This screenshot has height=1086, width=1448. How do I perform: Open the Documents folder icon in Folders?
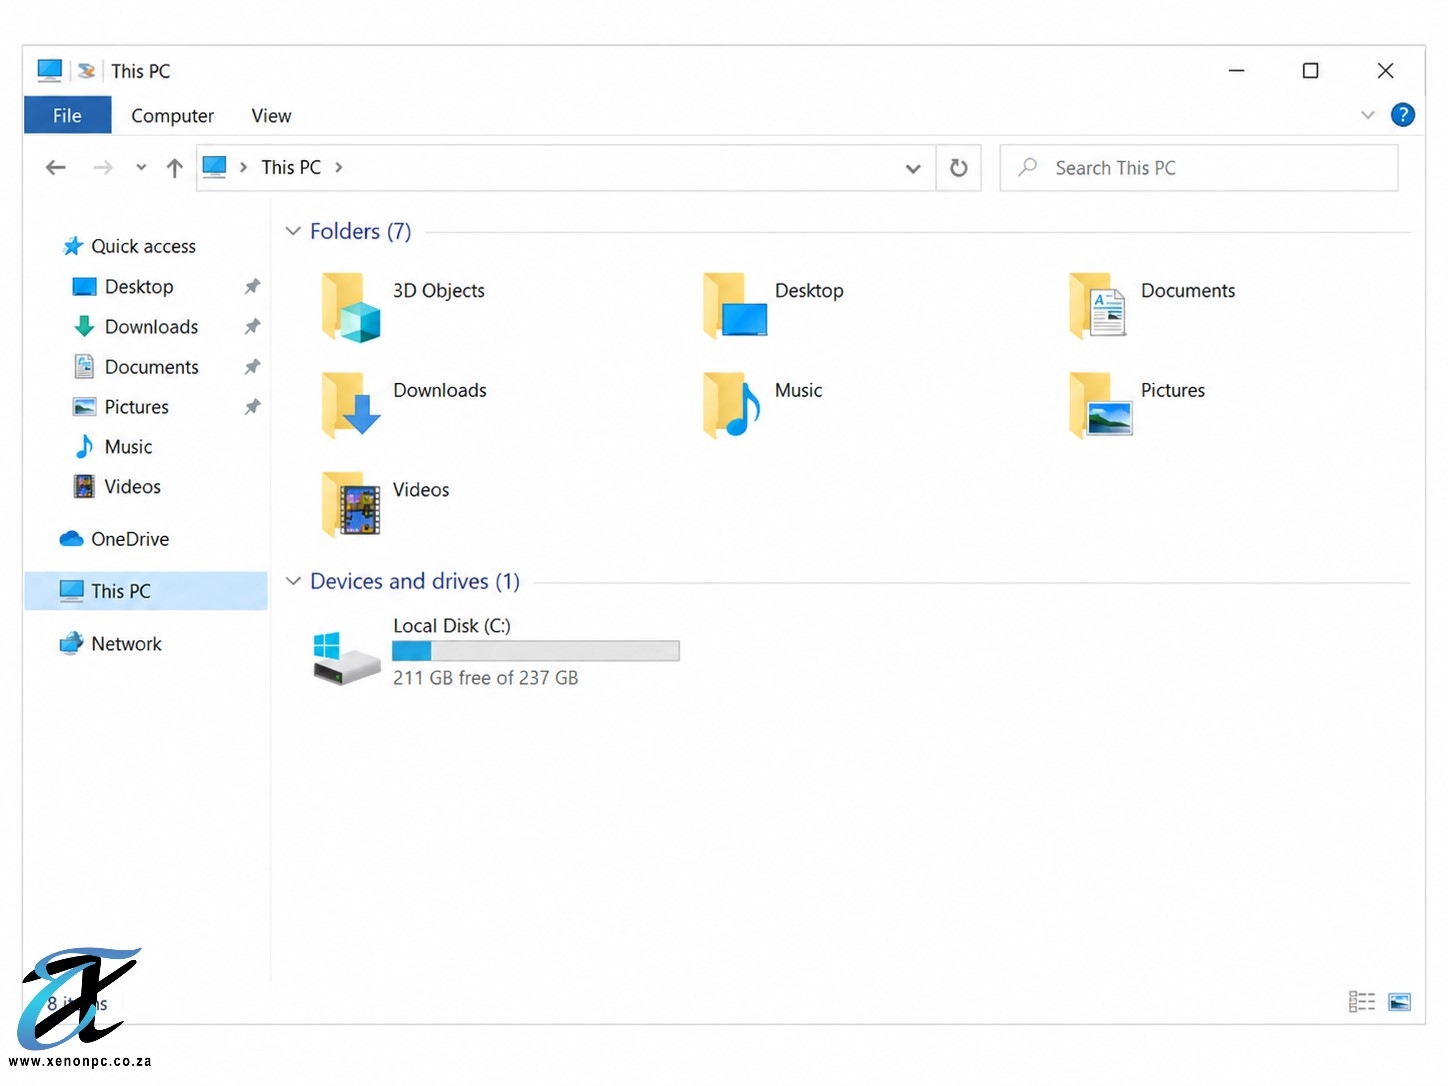tap(1098, 305)
